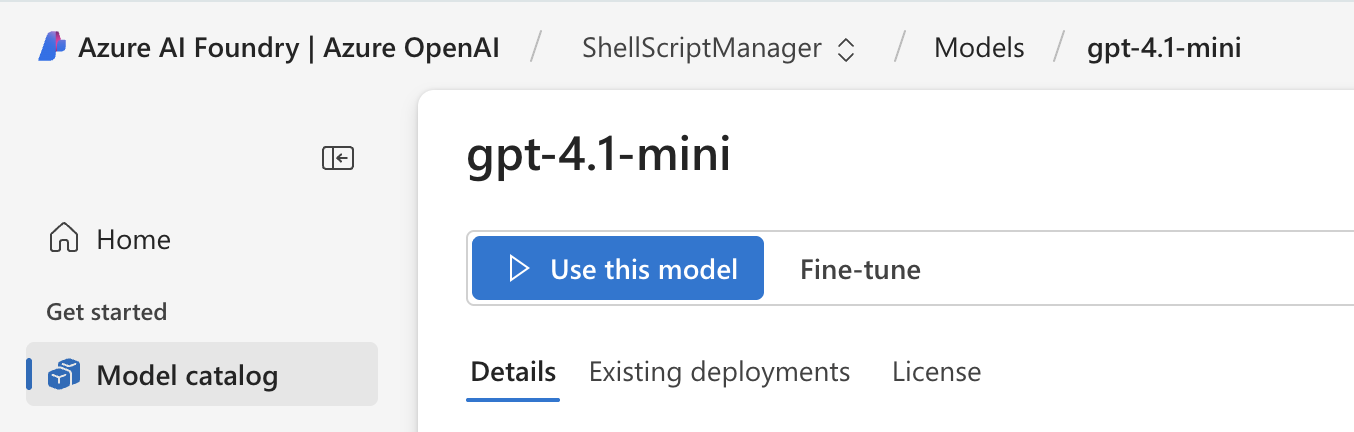
Task: Switch to the License tab
Action: click(x=936, y=372)
